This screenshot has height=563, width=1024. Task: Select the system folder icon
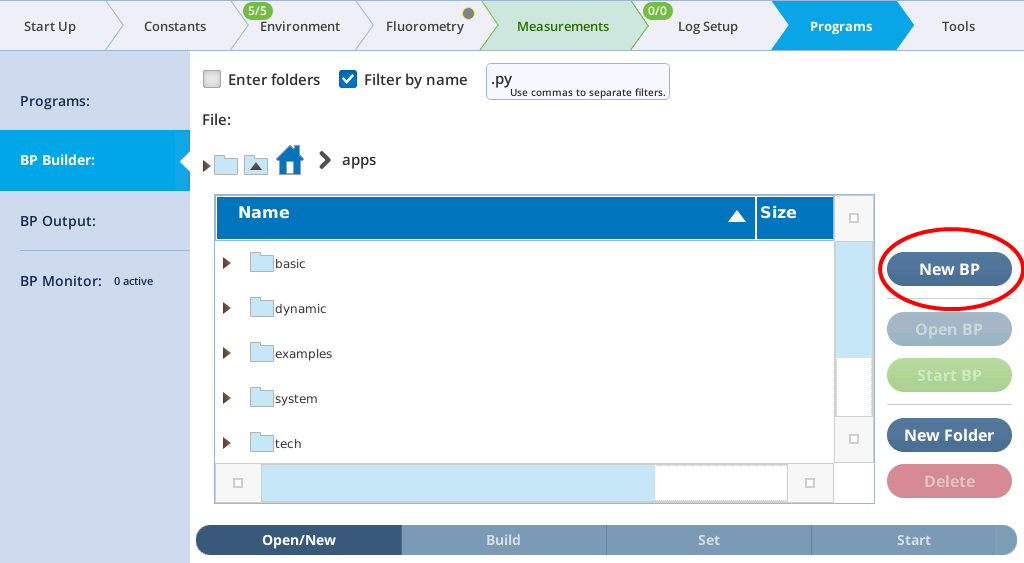262,398
